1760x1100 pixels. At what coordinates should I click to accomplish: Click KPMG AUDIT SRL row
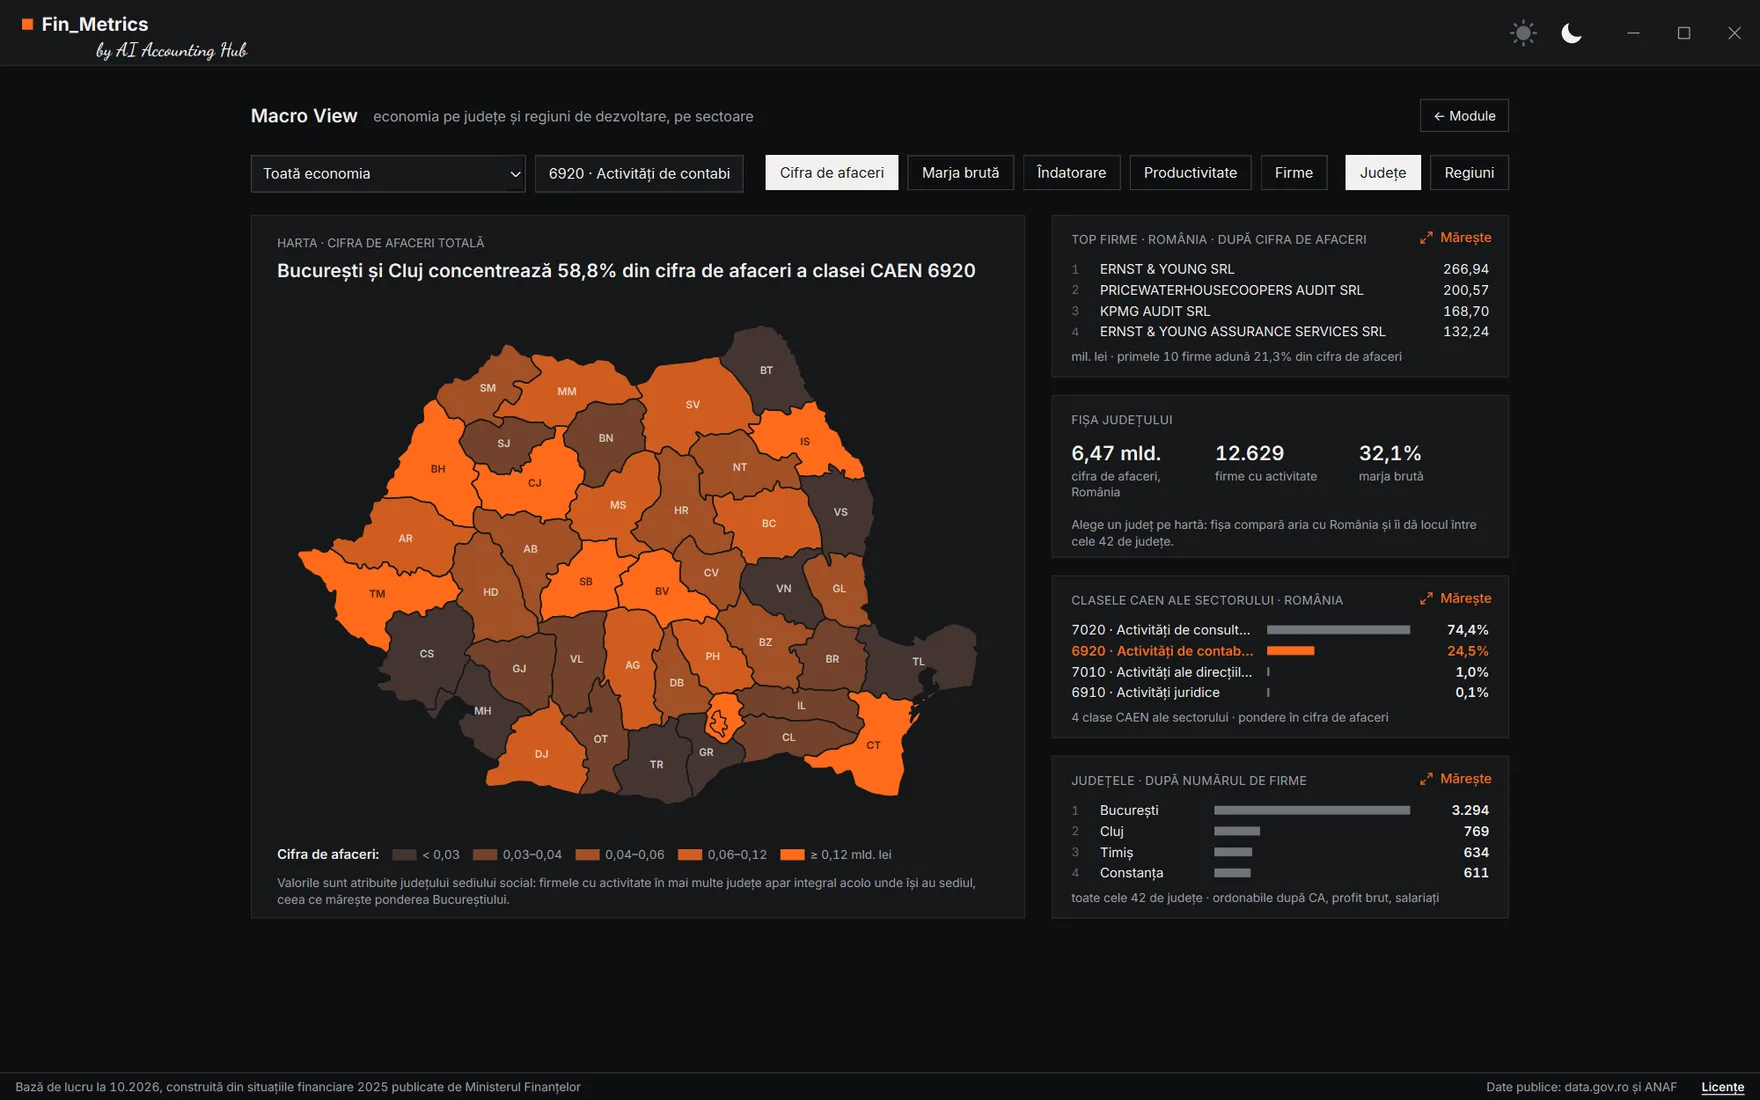click(x=1280, y=311)
